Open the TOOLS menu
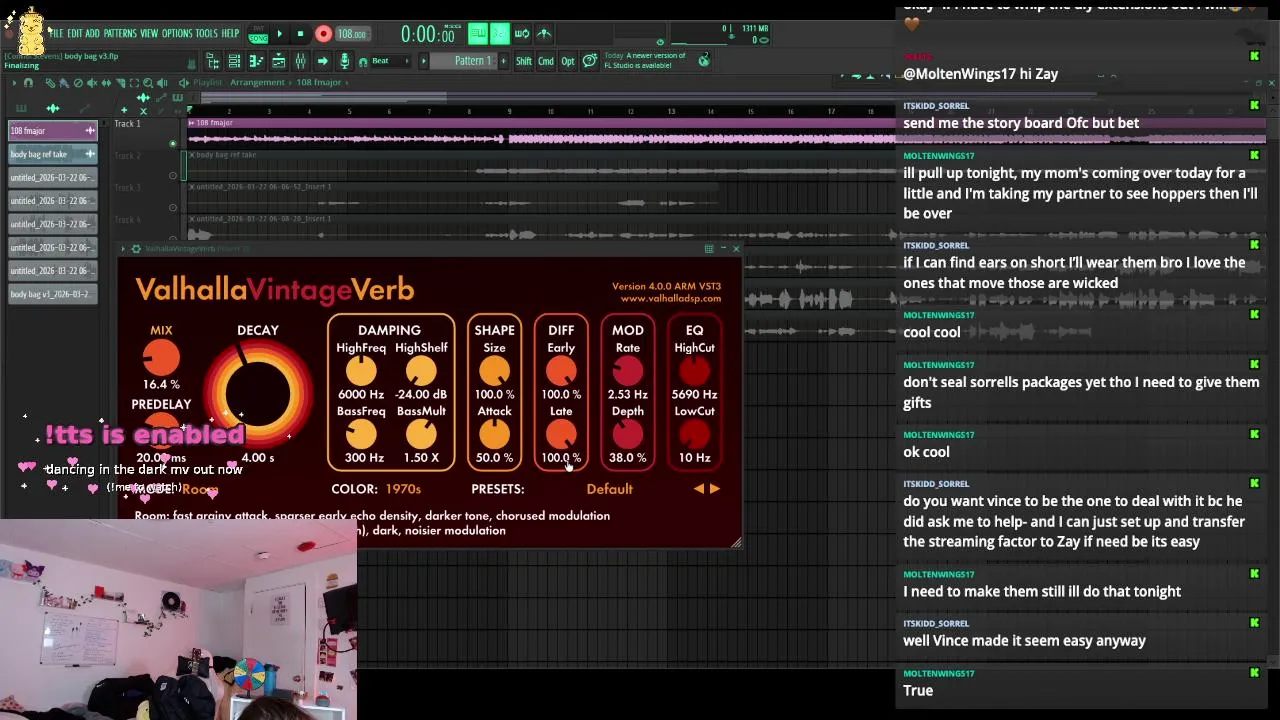1280x720 pixels. click(x=206, y=34)
